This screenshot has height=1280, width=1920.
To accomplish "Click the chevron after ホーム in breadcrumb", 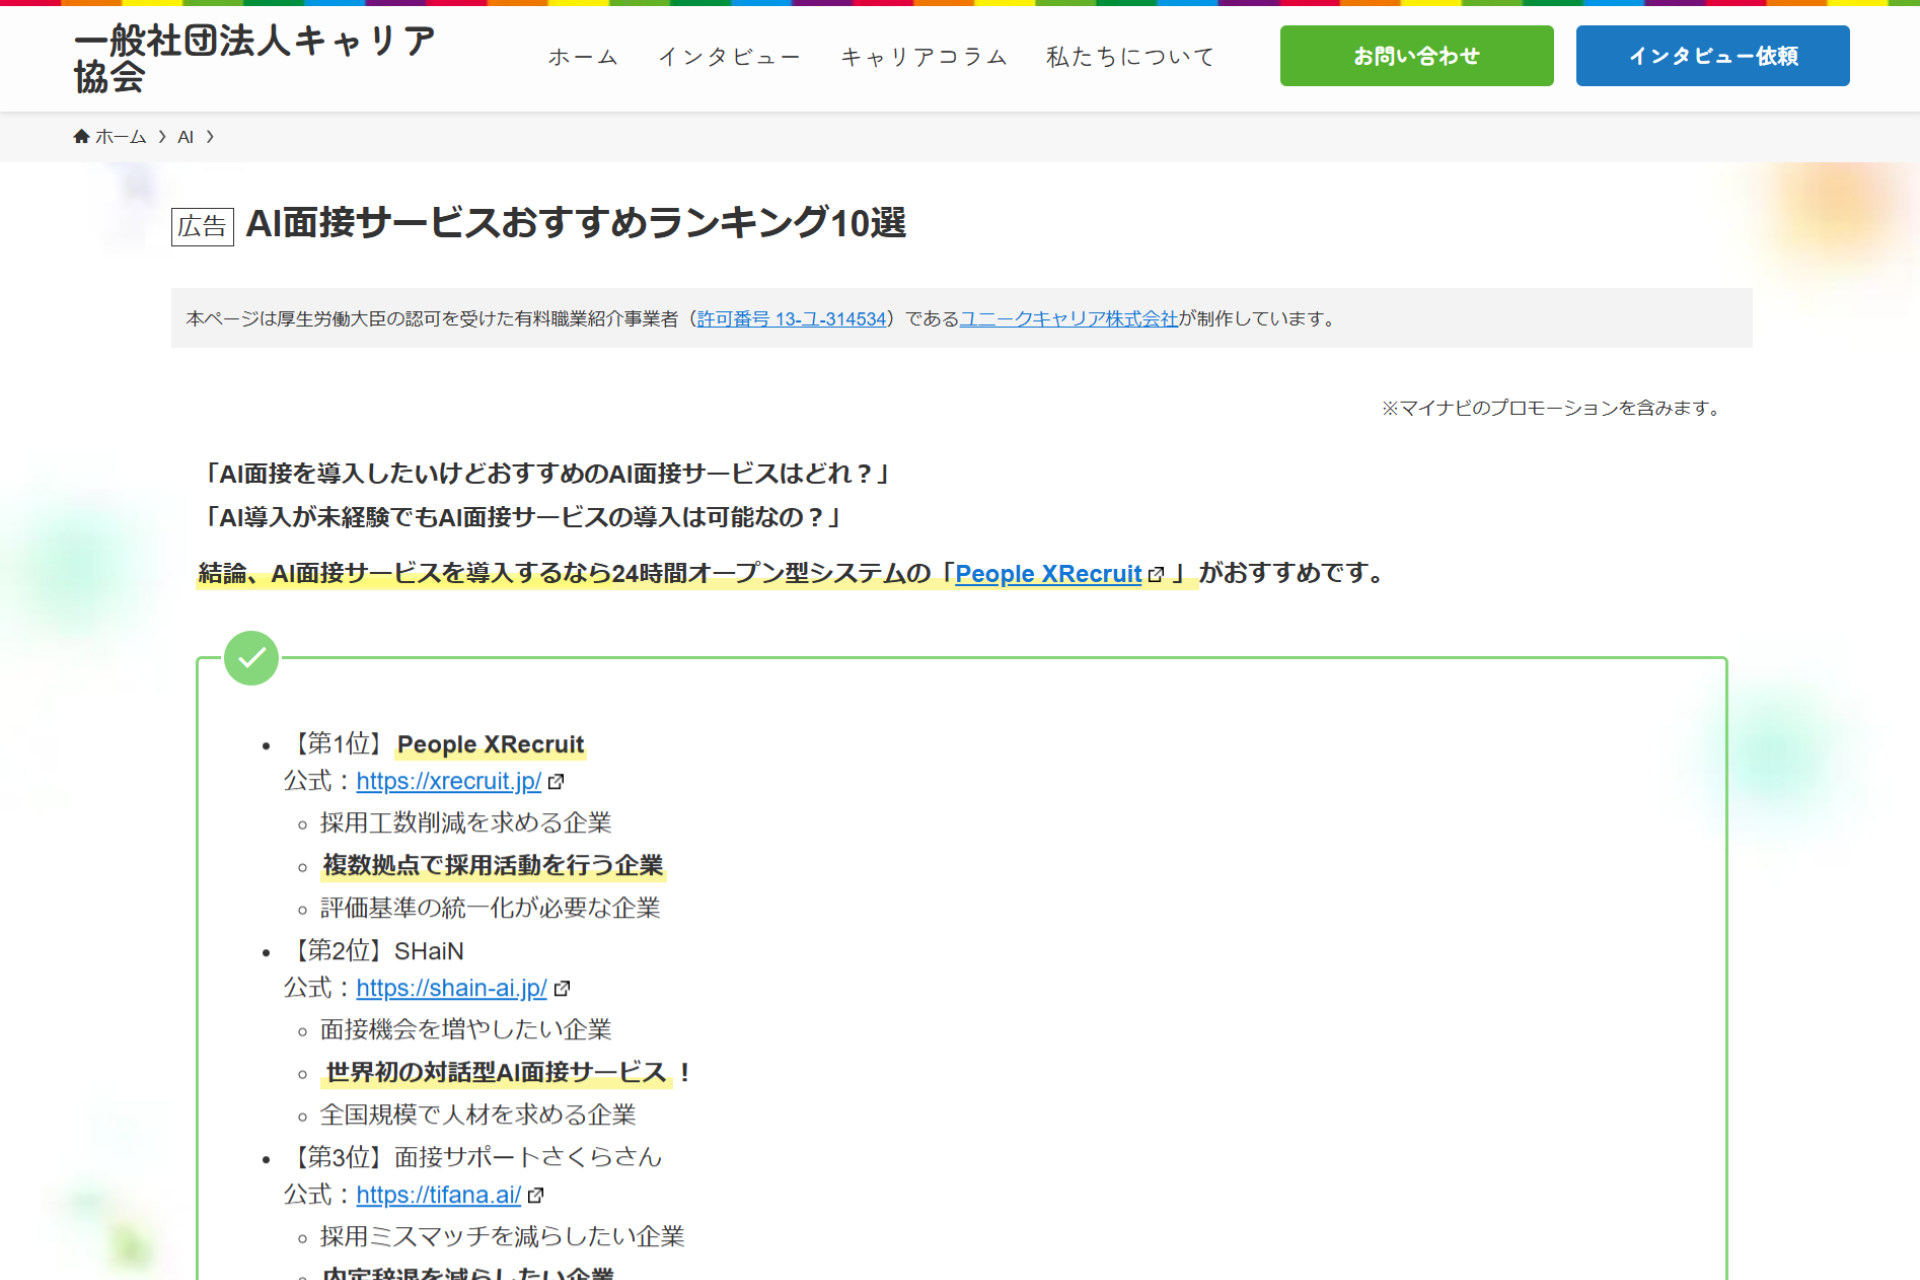I will [162, 137].
